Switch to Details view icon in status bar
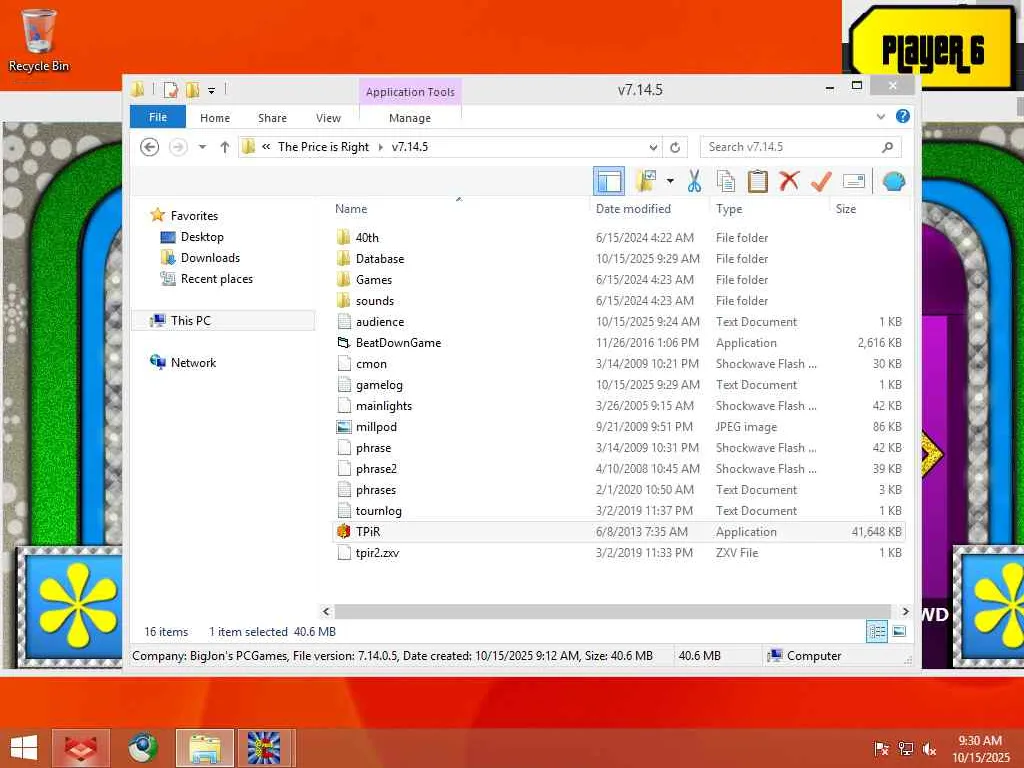Image resolution: width=1024 pixels, height=768 pixels. coord(876,632)
